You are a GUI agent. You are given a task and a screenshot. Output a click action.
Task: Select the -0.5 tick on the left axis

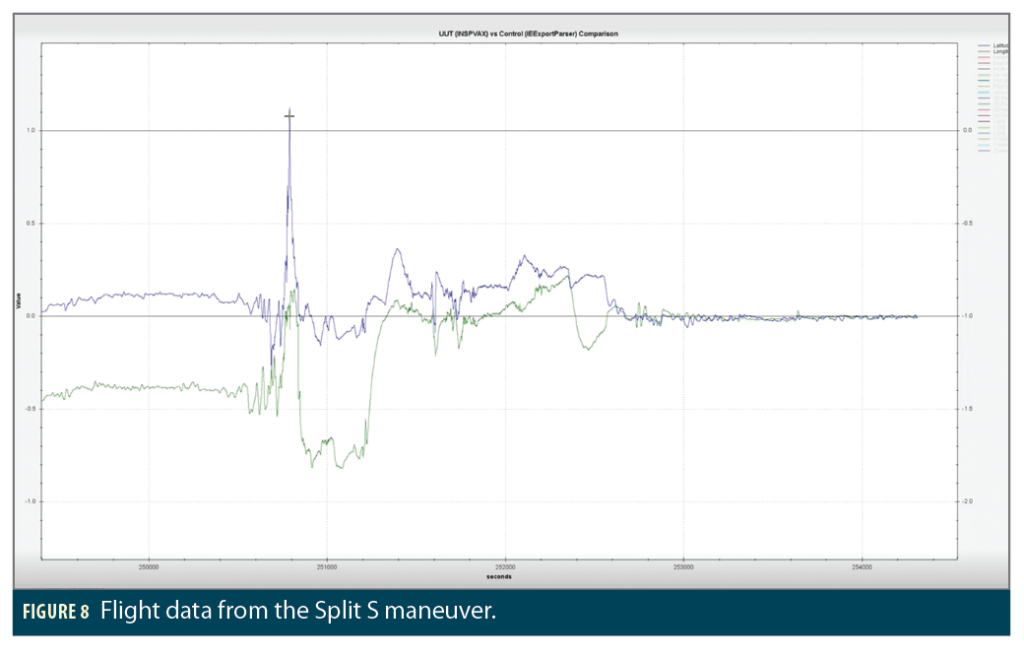click(30, 408)
